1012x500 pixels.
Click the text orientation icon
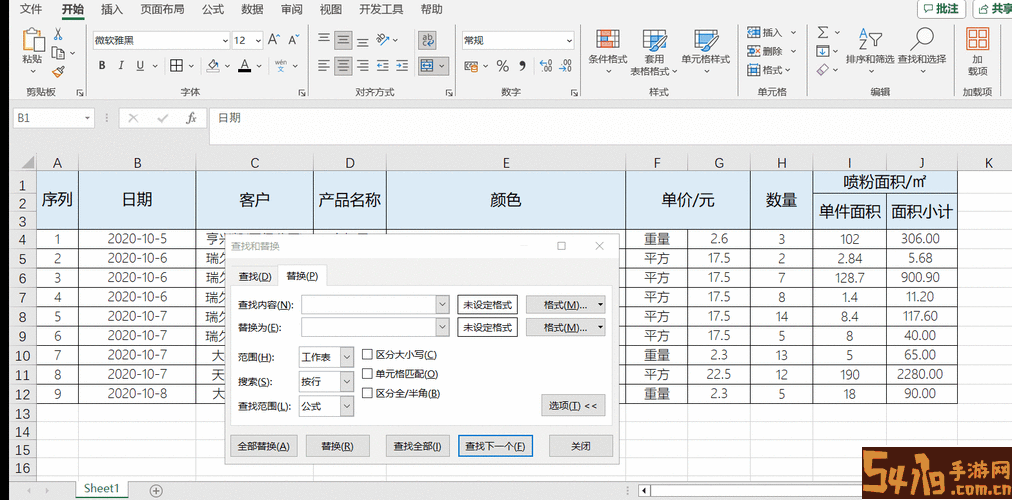point(383,40)
